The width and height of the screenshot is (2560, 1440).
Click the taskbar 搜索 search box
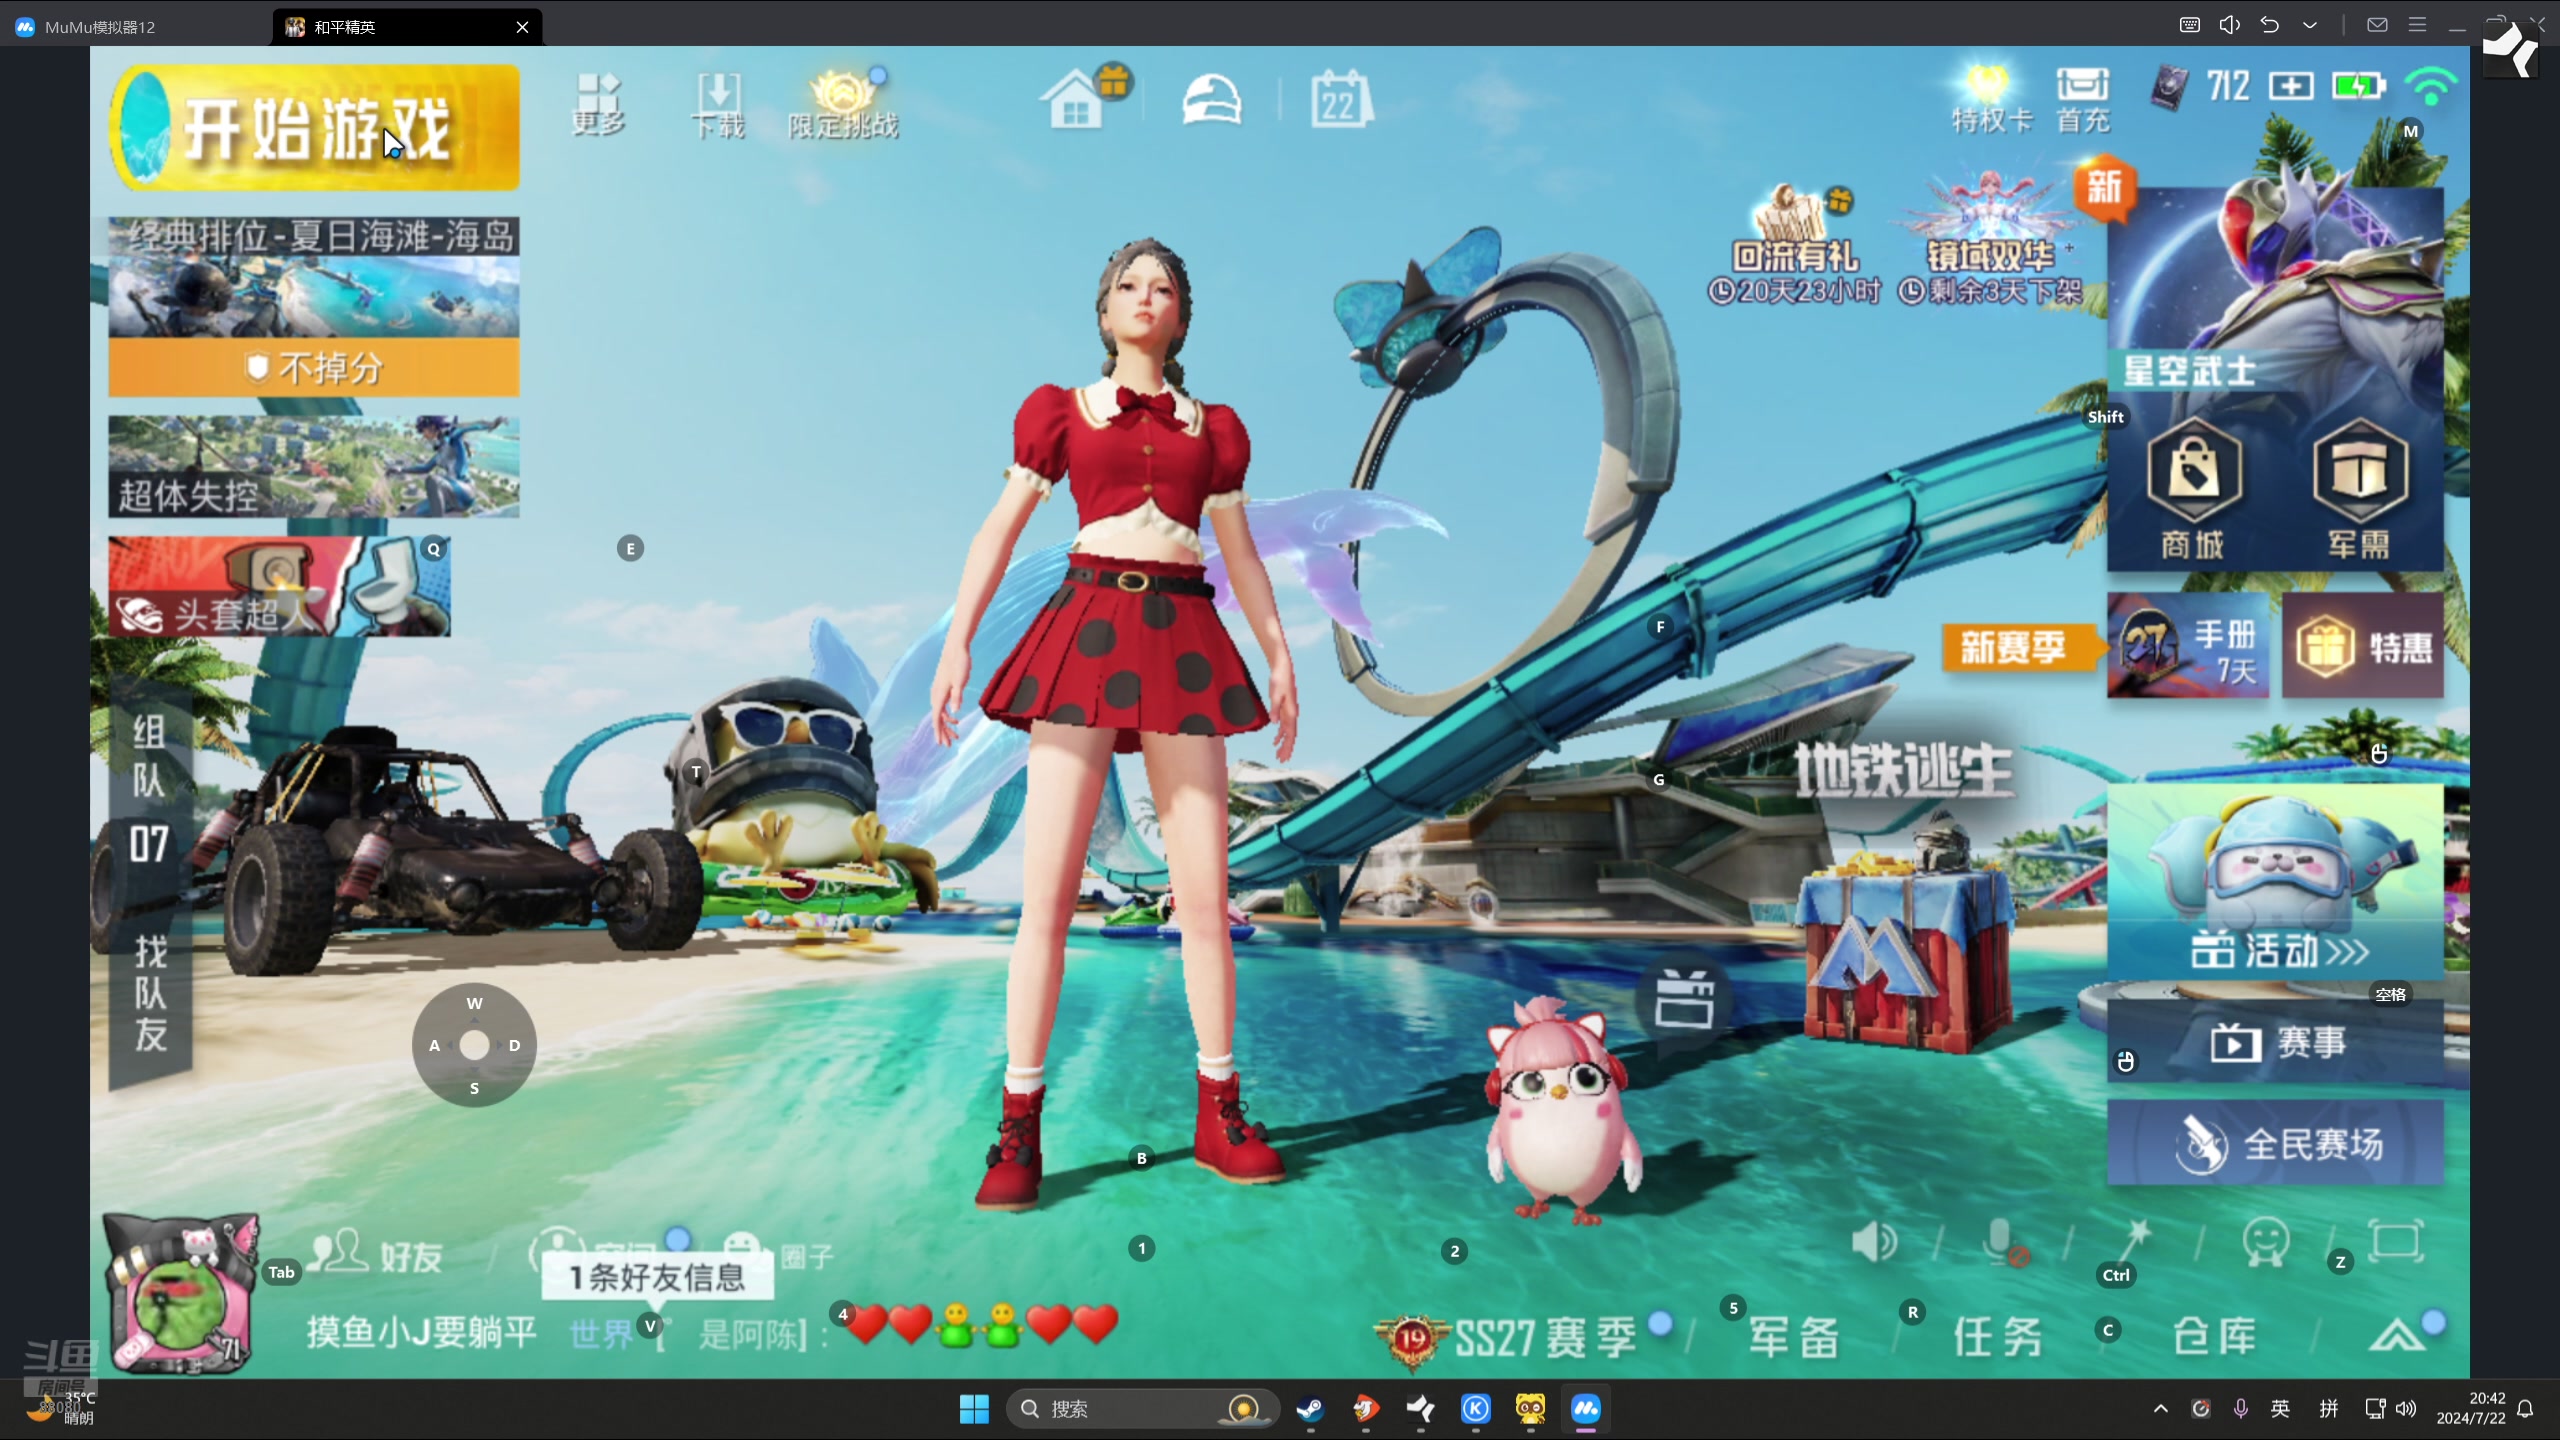(1142, 1409)
